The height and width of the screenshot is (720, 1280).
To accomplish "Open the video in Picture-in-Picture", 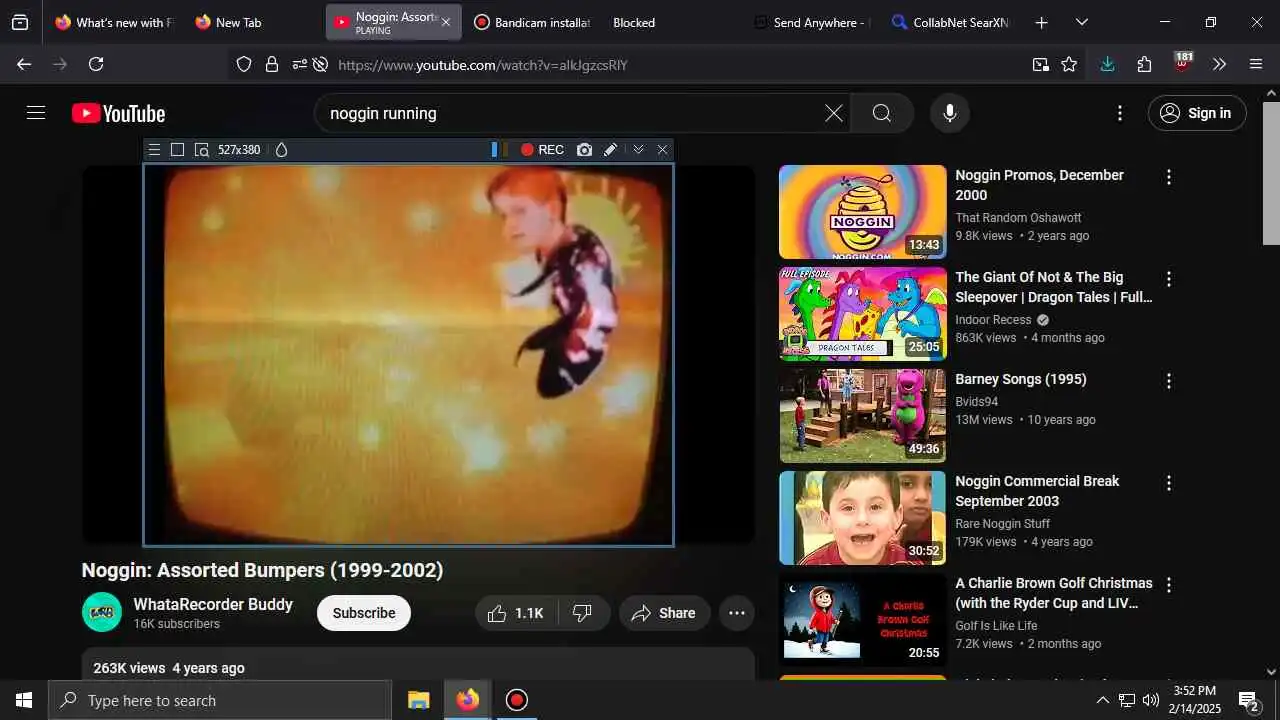I will [x=1041, y=64].
